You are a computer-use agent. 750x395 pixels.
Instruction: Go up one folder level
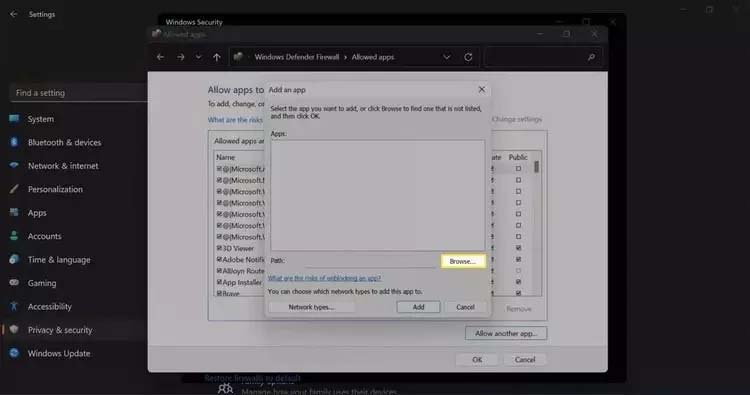(217, 57)
